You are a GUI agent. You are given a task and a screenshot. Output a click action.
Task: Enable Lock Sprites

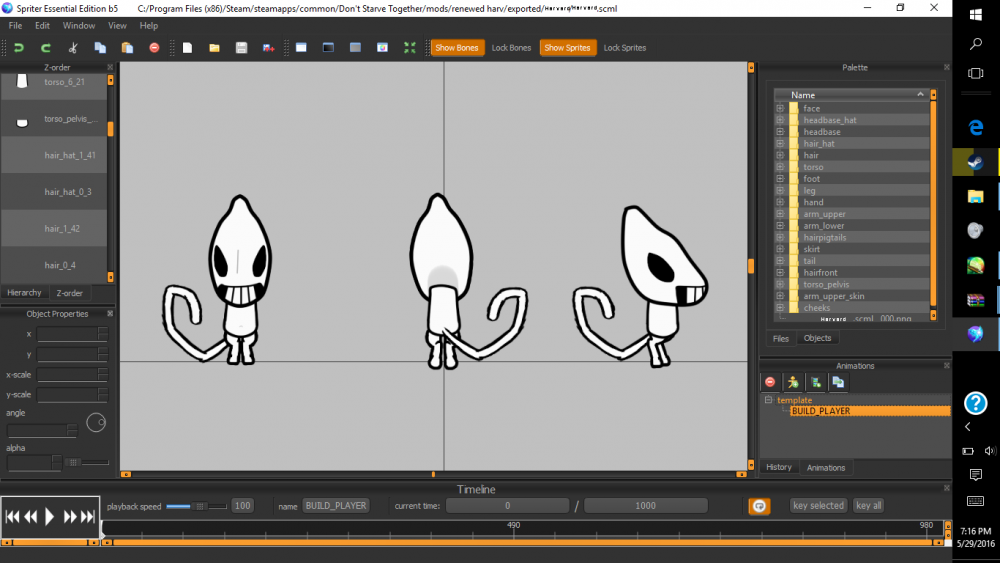tap(624, 48)
